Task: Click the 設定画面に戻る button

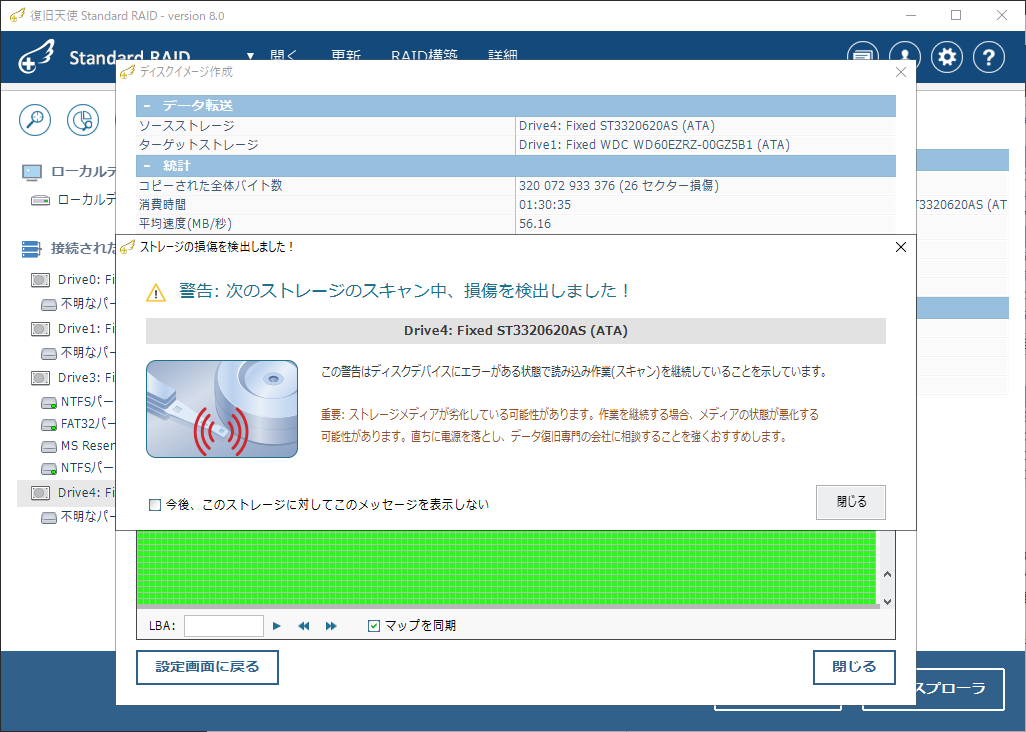Action: pos(207,667)
